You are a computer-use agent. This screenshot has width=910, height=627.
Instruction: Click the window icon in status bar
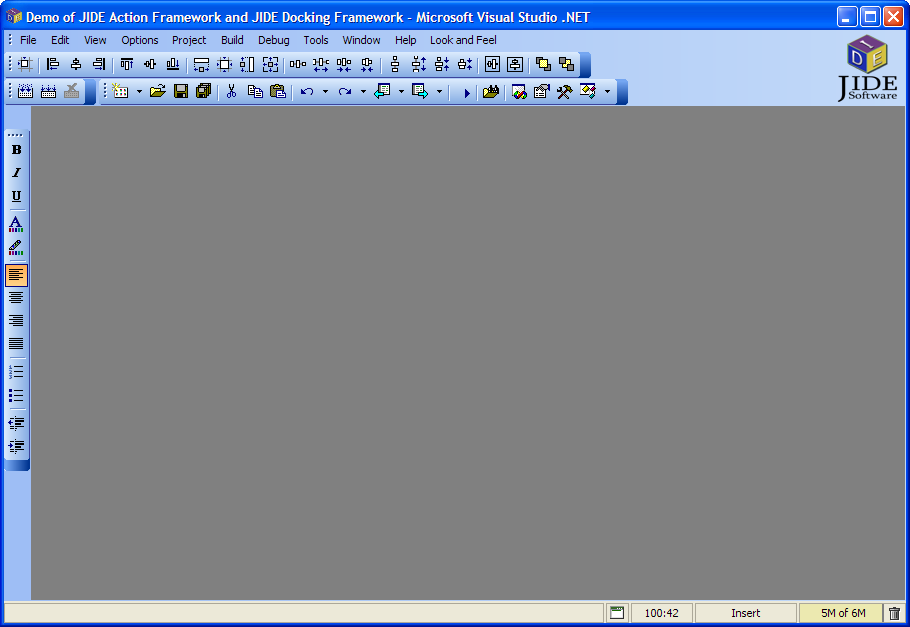click(x=617, y=612)
